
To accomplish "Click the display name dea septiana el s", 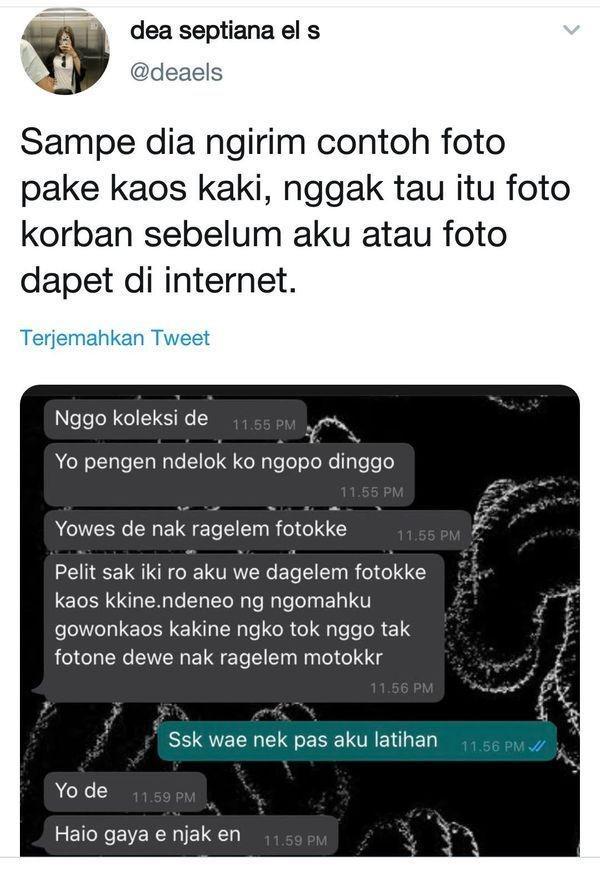I will click(x=225, y=31).
